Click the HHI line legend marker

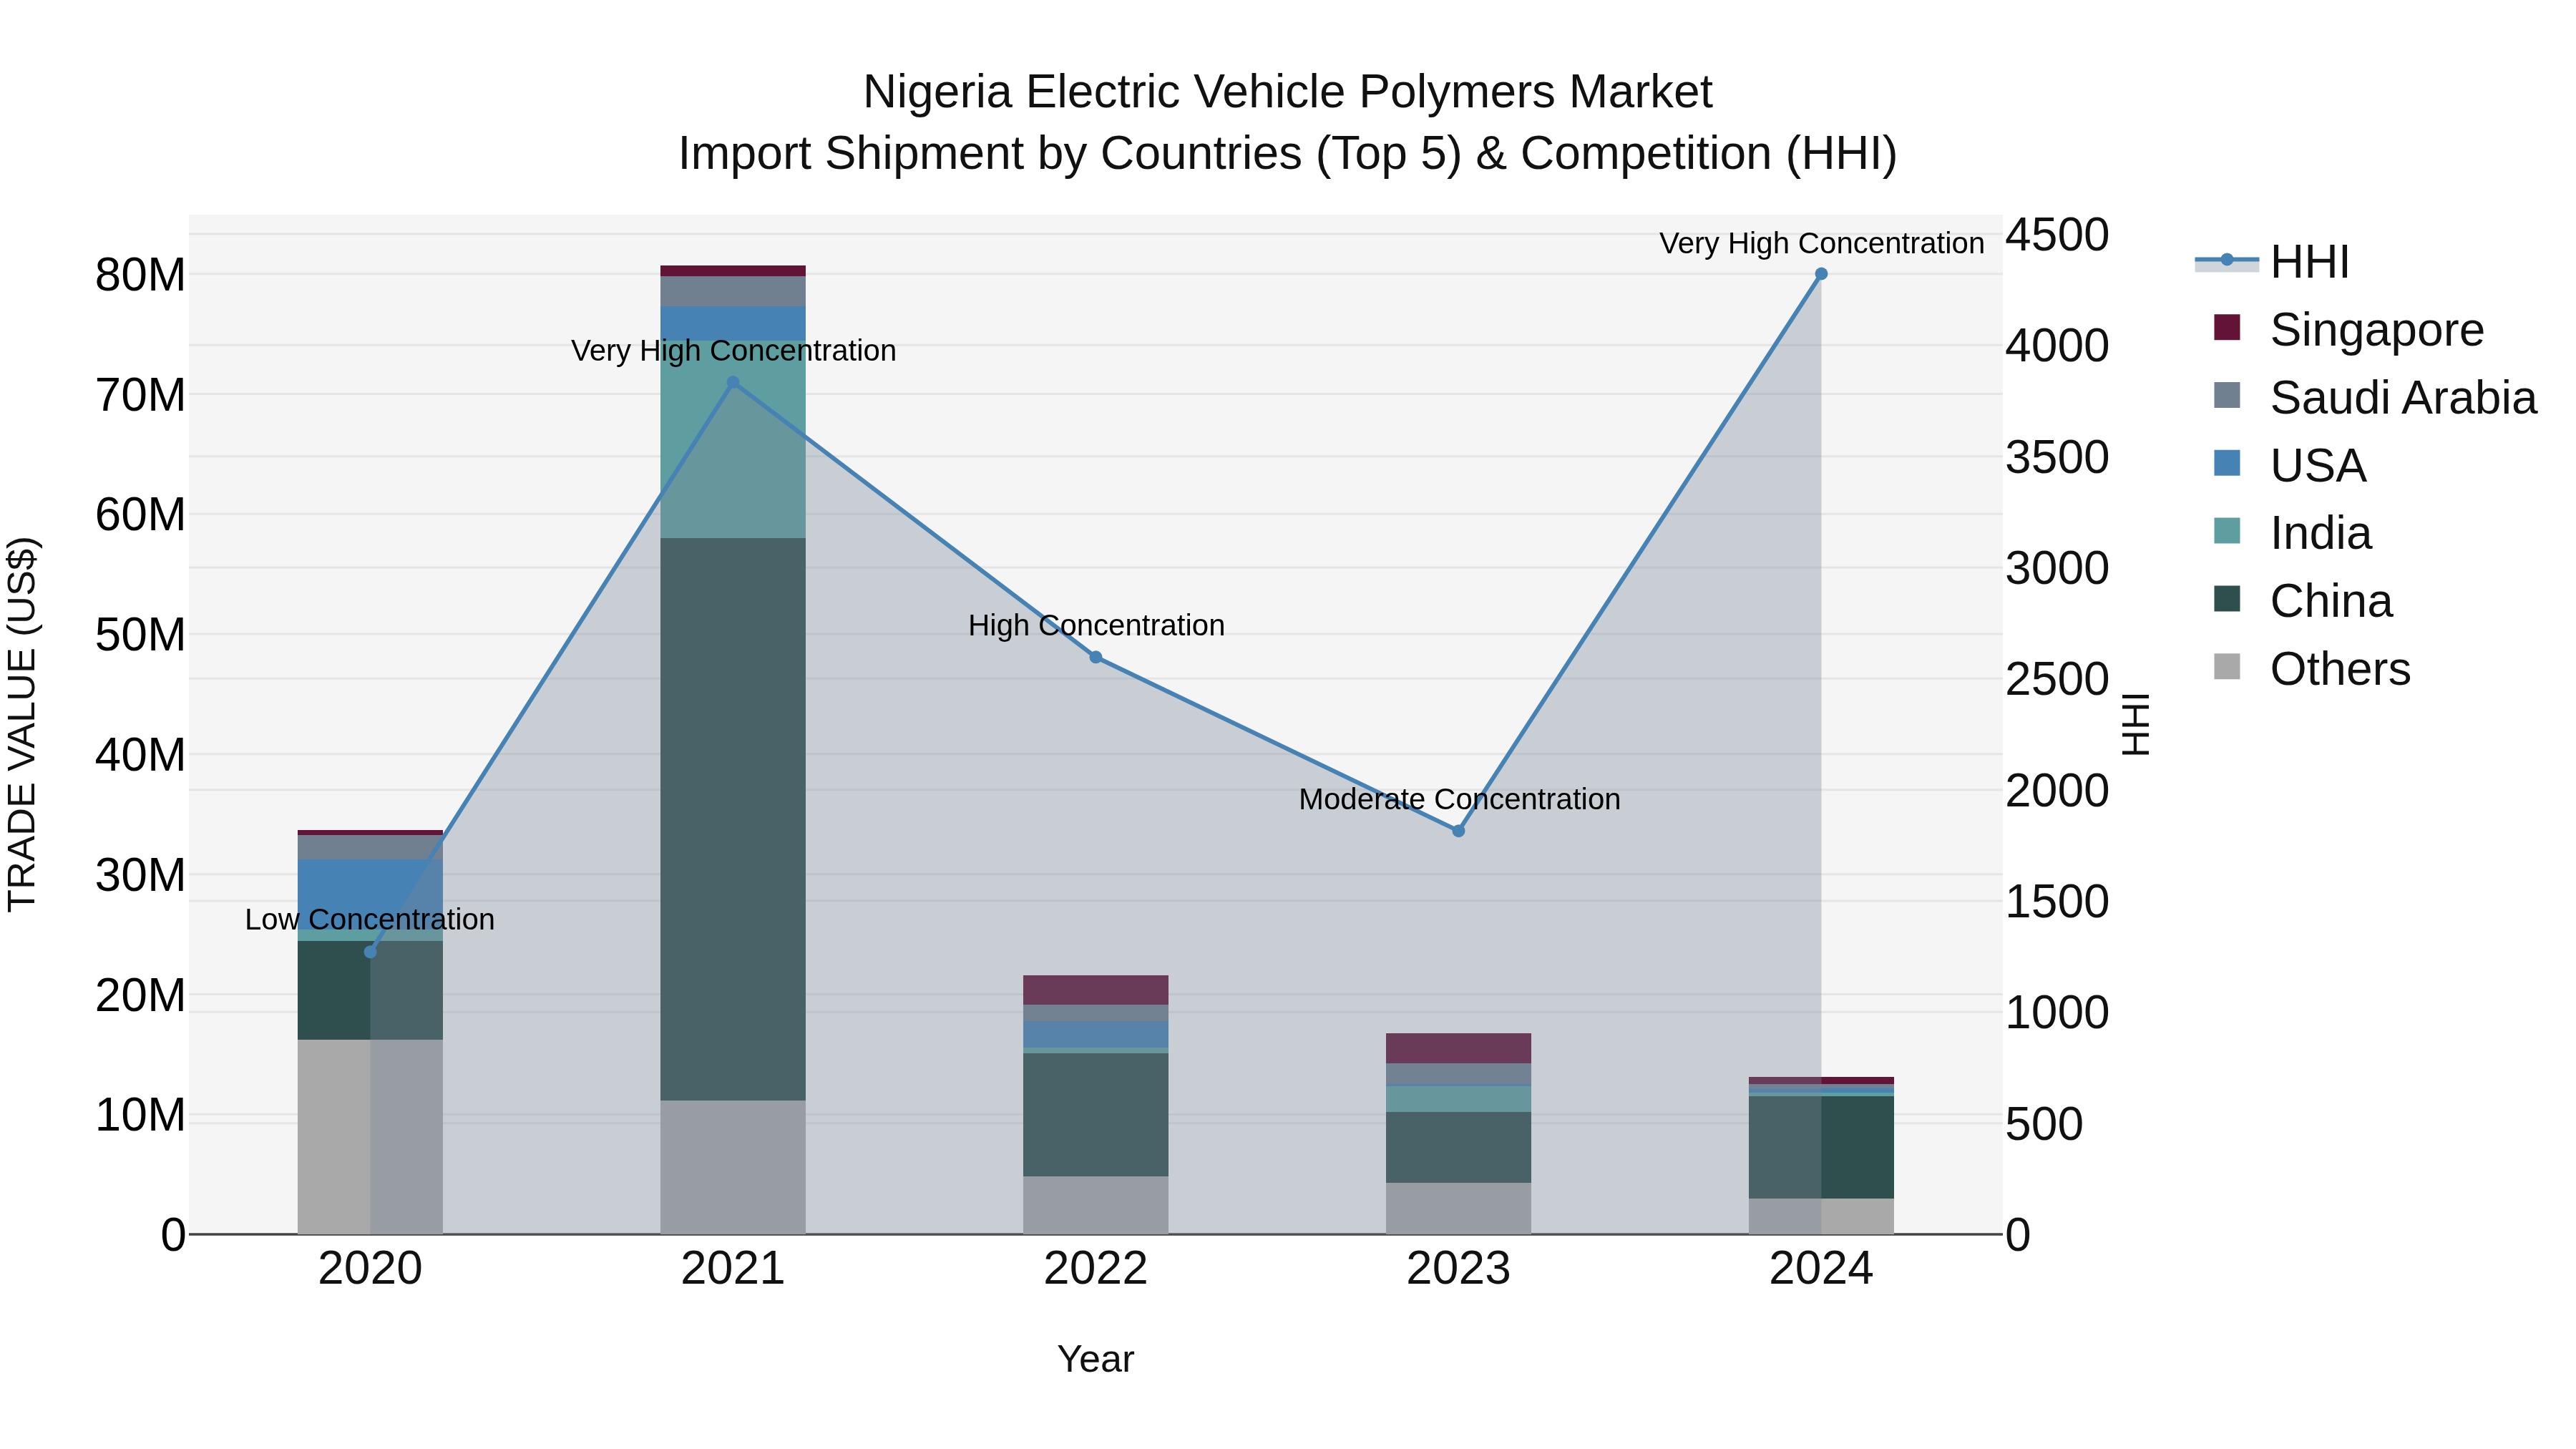2227,261
